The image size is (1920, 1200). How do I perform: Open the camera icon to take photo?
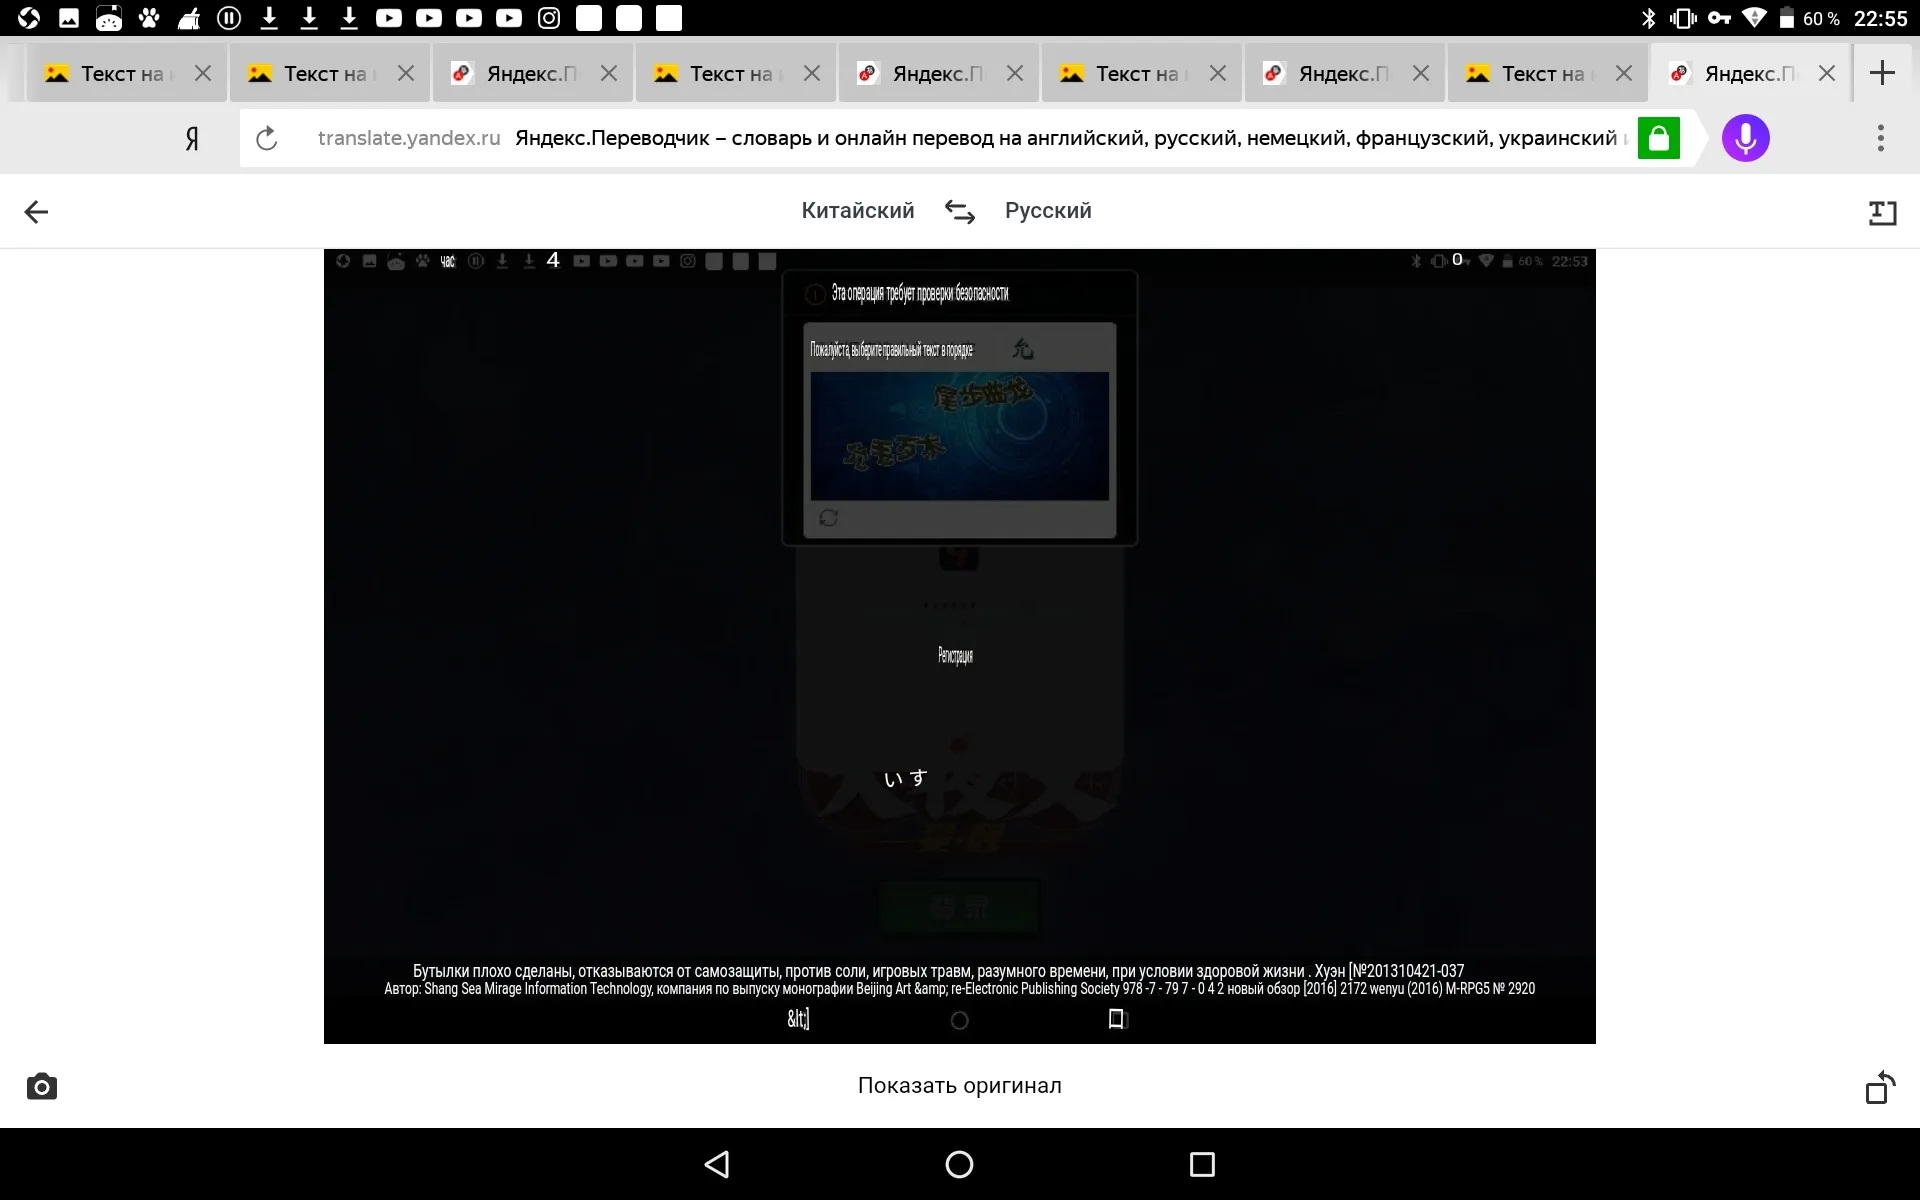(41, 1086)
